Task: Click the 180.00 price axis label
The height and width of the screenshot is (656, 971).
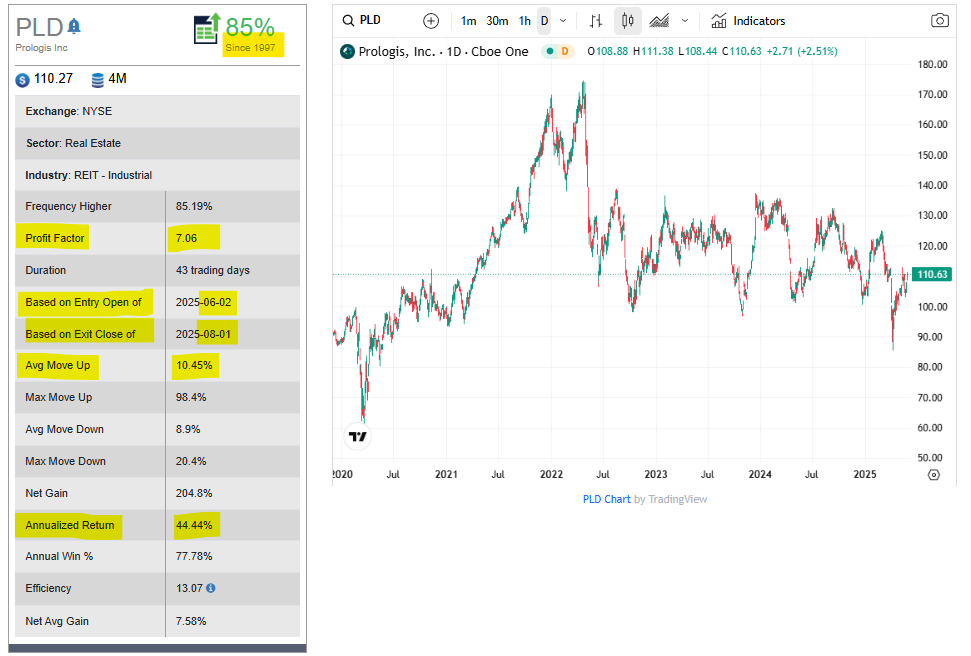Action: pos(932,64)
